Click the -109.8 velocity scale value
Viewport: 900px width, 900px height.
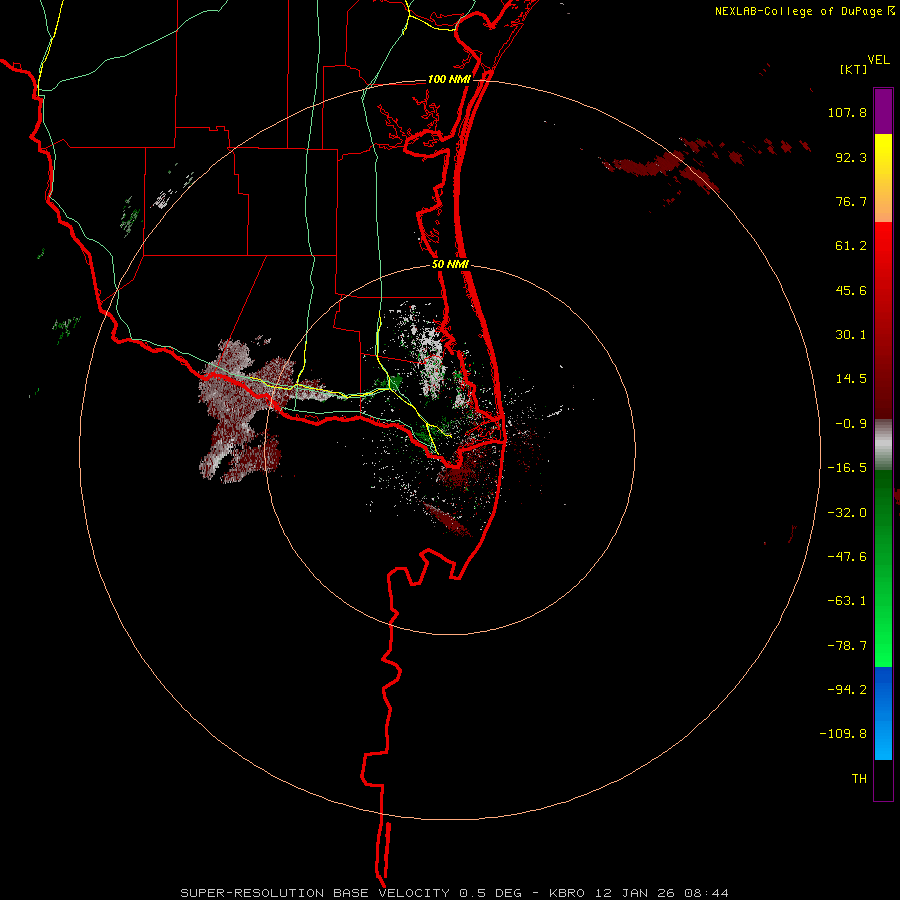pos(843,734)
